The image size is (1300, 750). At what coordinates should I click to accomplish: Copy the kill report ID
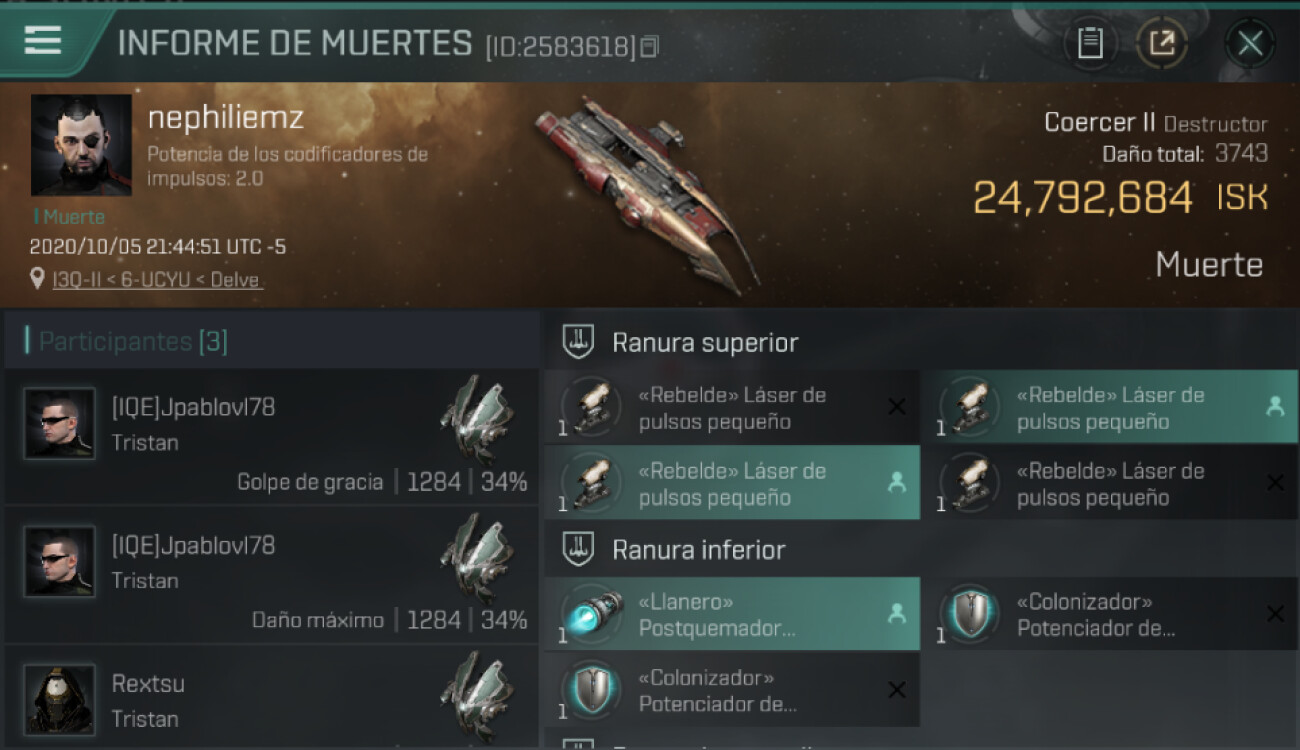(650, 46)
